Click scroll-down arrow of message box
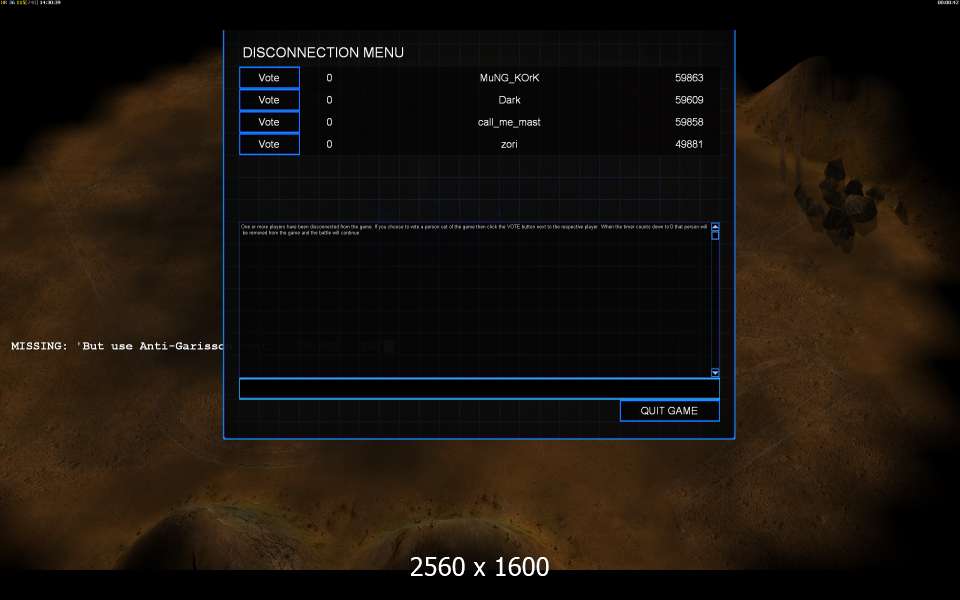This screenshot has height=600, width=960. pyautogui.click(x=715, y=372)
